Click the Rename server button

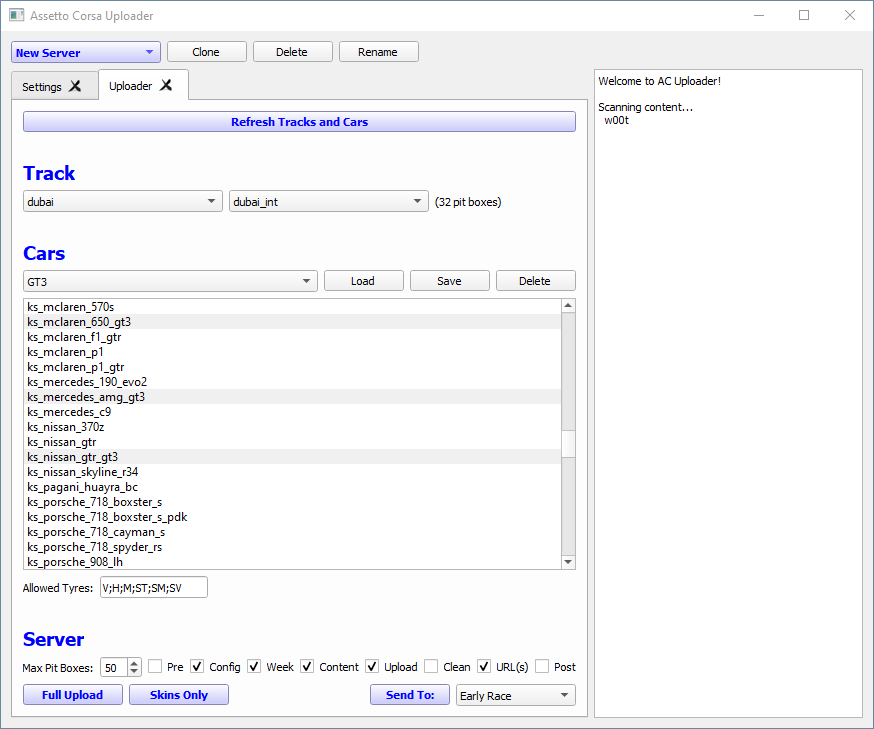[378, 52]
